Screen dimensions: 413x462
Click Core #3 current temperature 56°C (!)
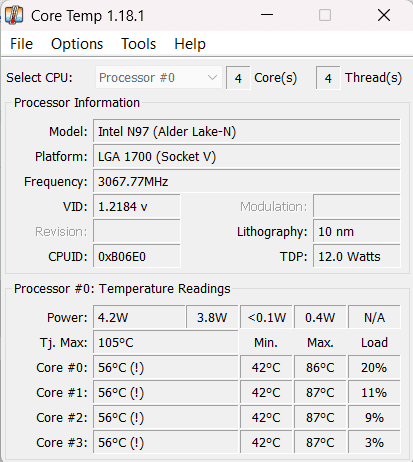[x=166, y=443]
